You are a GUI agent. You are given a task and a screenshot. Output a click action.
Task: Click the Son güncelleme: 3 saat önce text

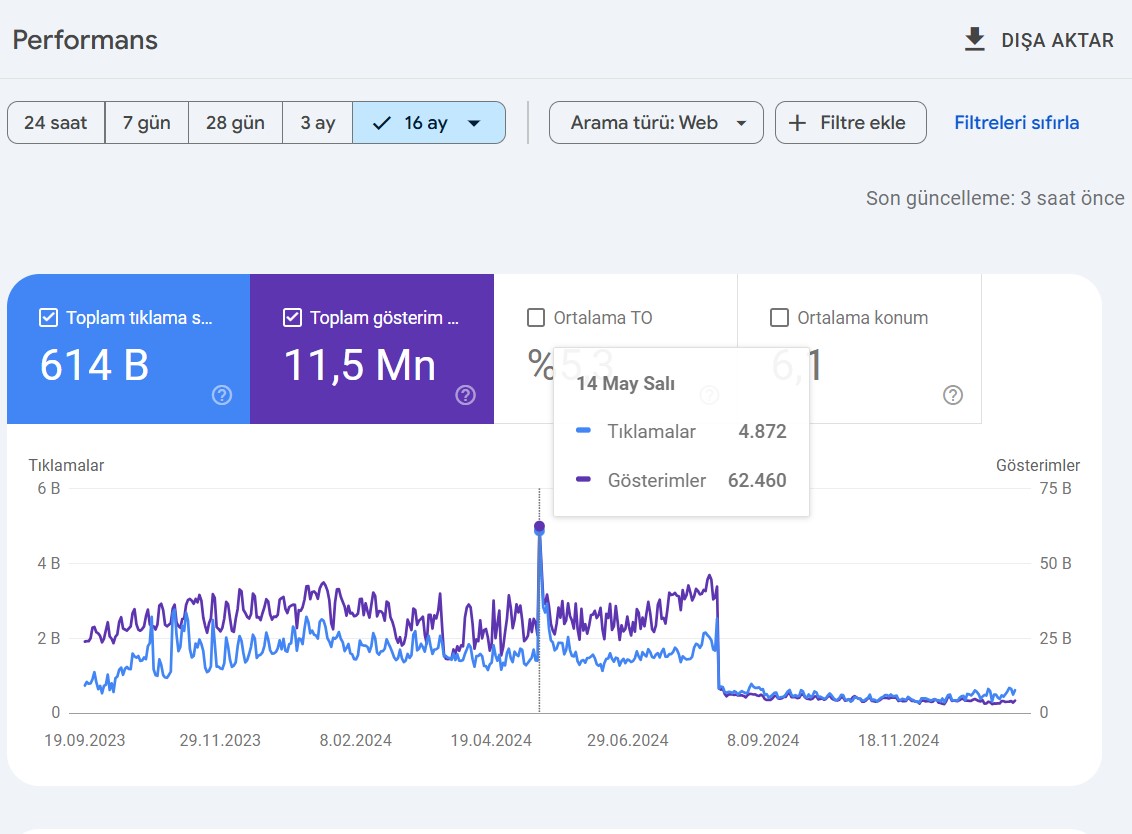point(995,199)
